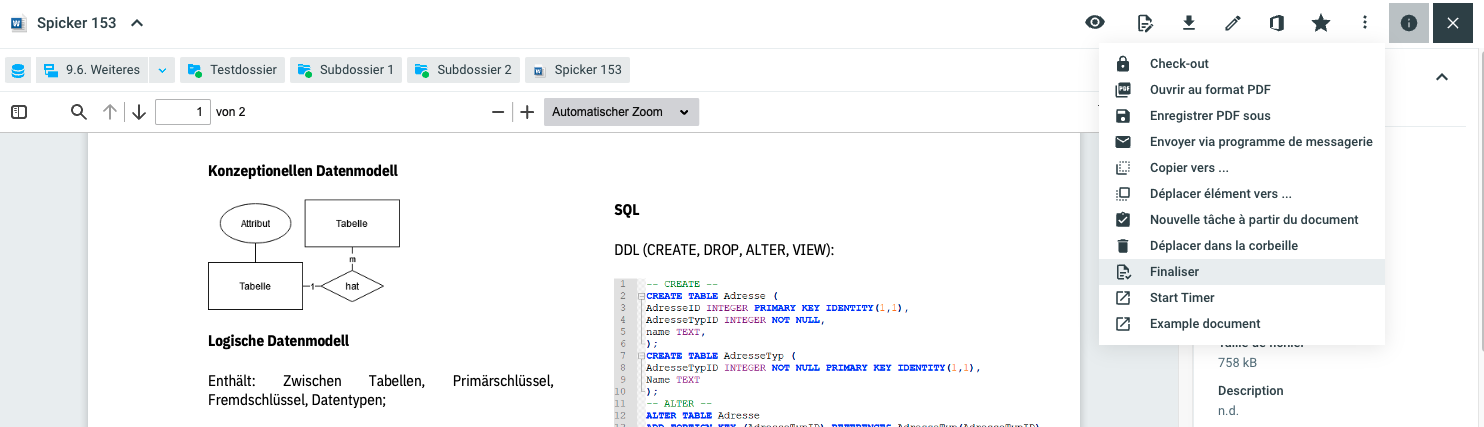This screenshot has height=427, width=1484.
Task: Click the eye preview icon in header
Action: coord(1095,23)
